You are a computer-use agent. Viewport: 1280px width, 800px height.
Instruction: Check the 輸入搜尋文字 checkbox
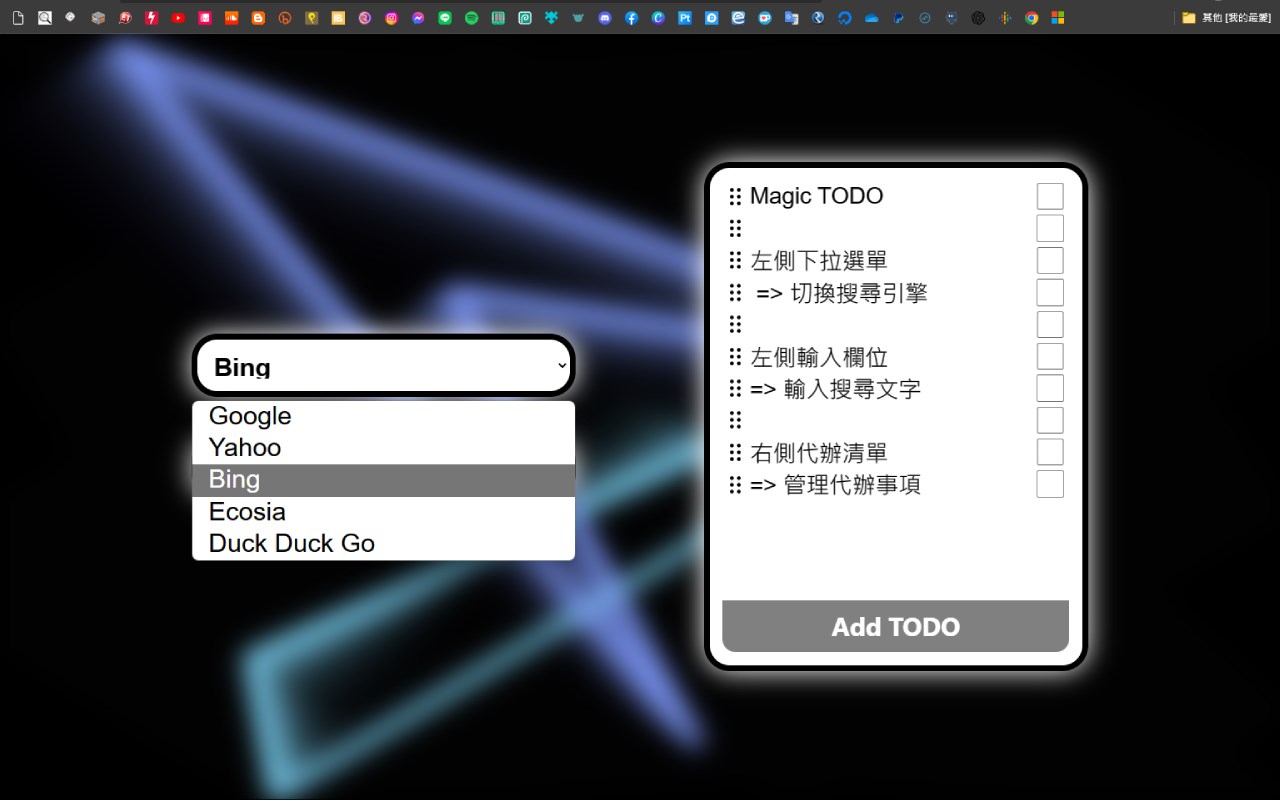tap(1050, 388)
